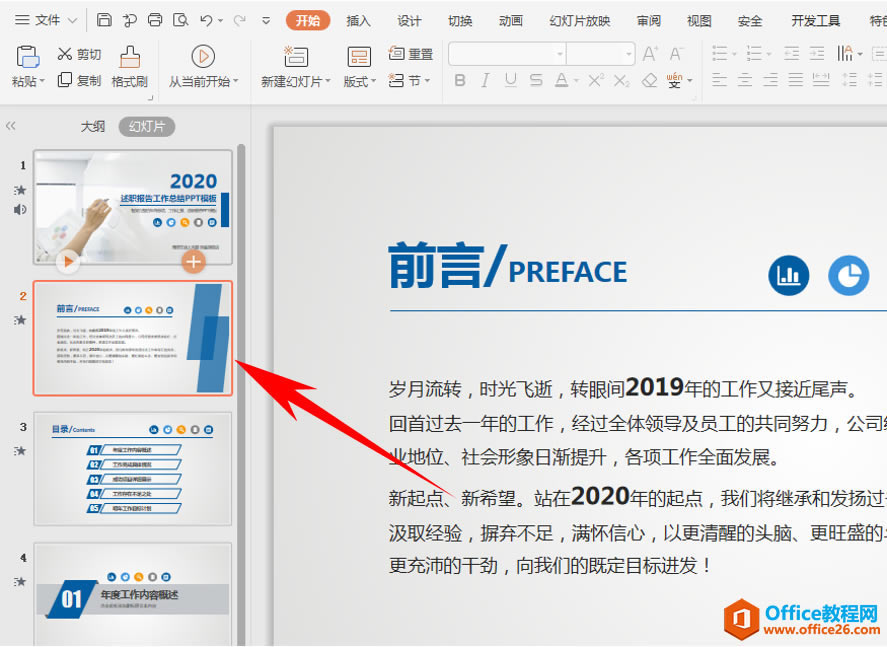Toggle Underline formatting button
Viewport: 887px width, 647px height.
510,80
